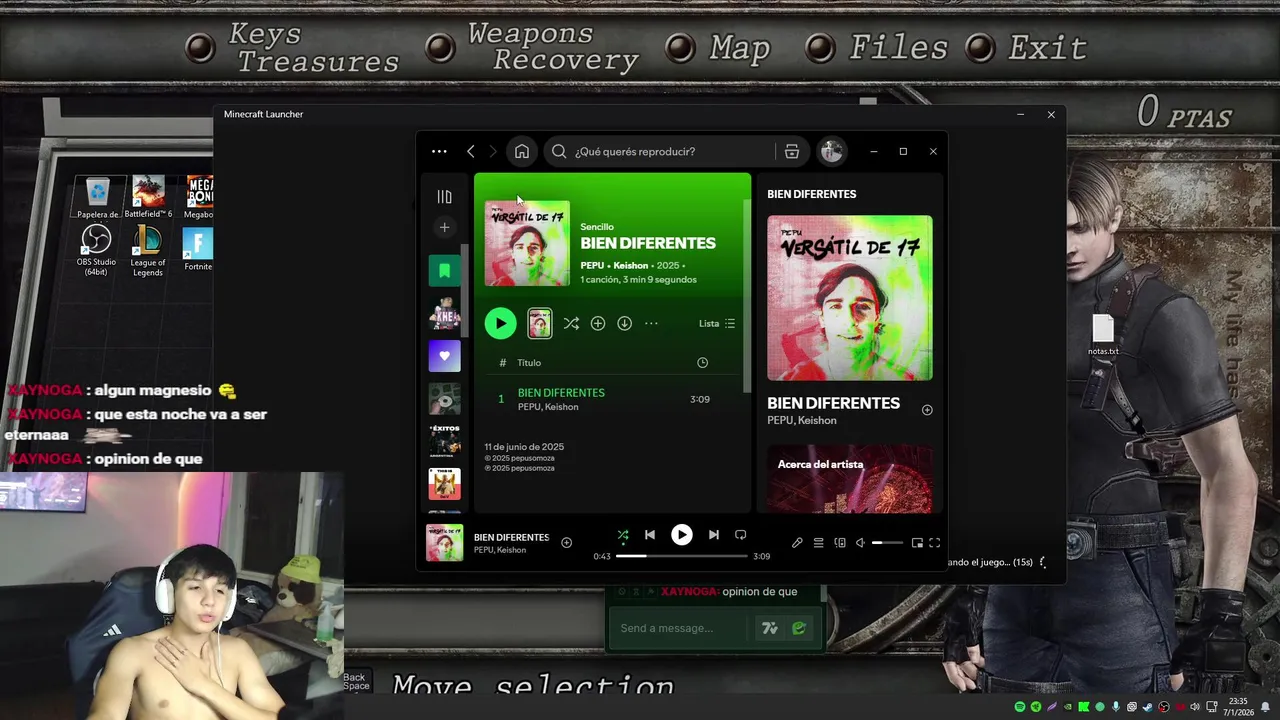
Task: Select the BIEN DIFERENTES track row
Action: pyautogui.click(x=612, y=399)
